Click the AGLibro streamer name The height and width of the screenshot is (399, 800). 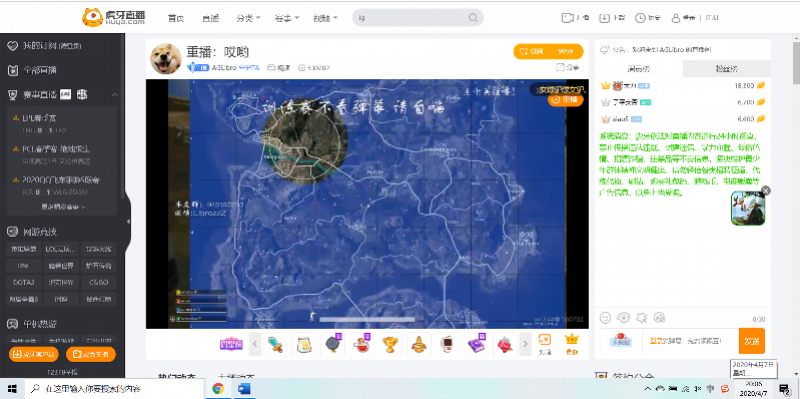pos(224,67)
